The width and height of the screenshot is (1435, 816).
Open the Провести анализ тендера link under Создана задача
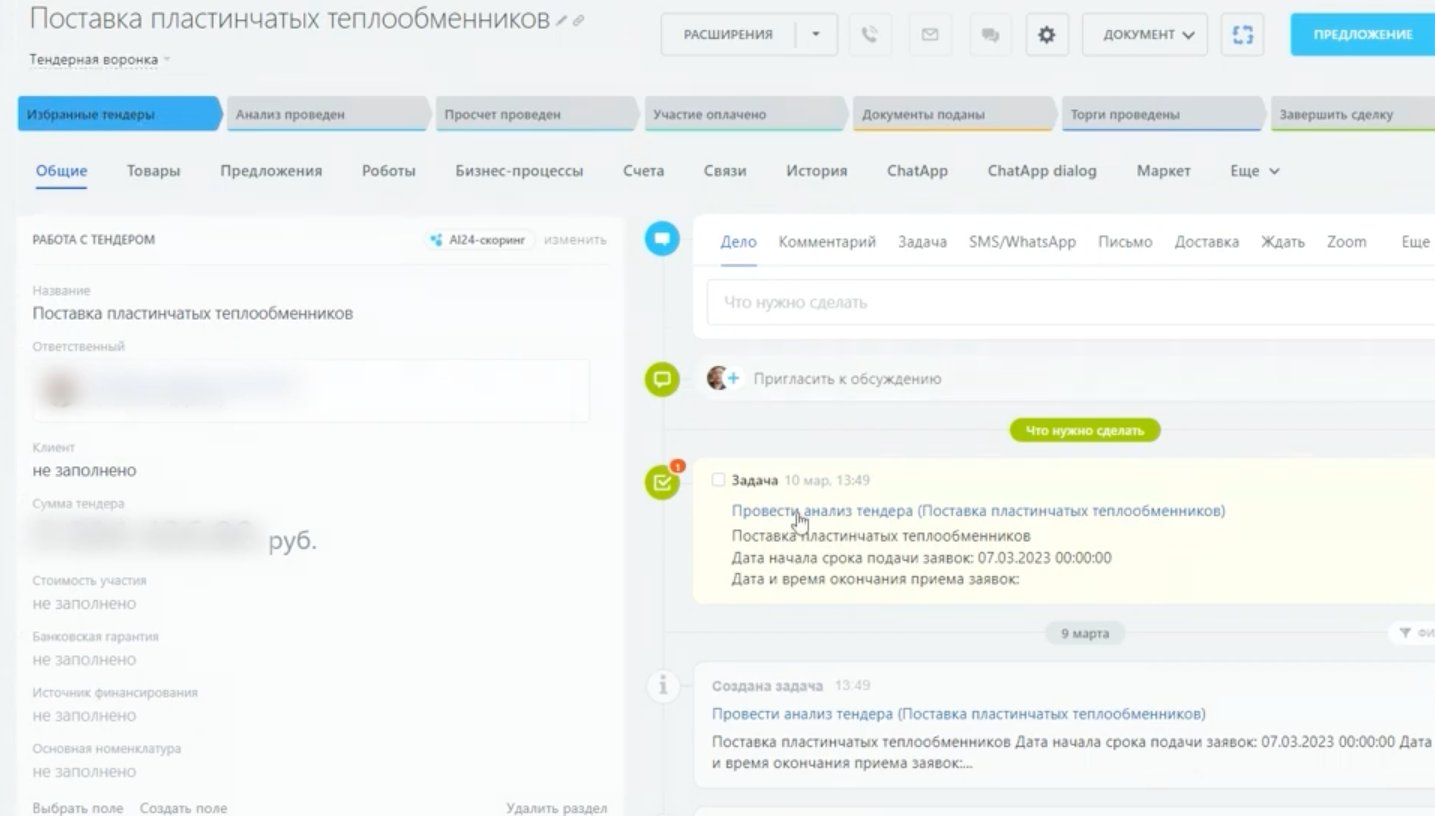[958, 714]
